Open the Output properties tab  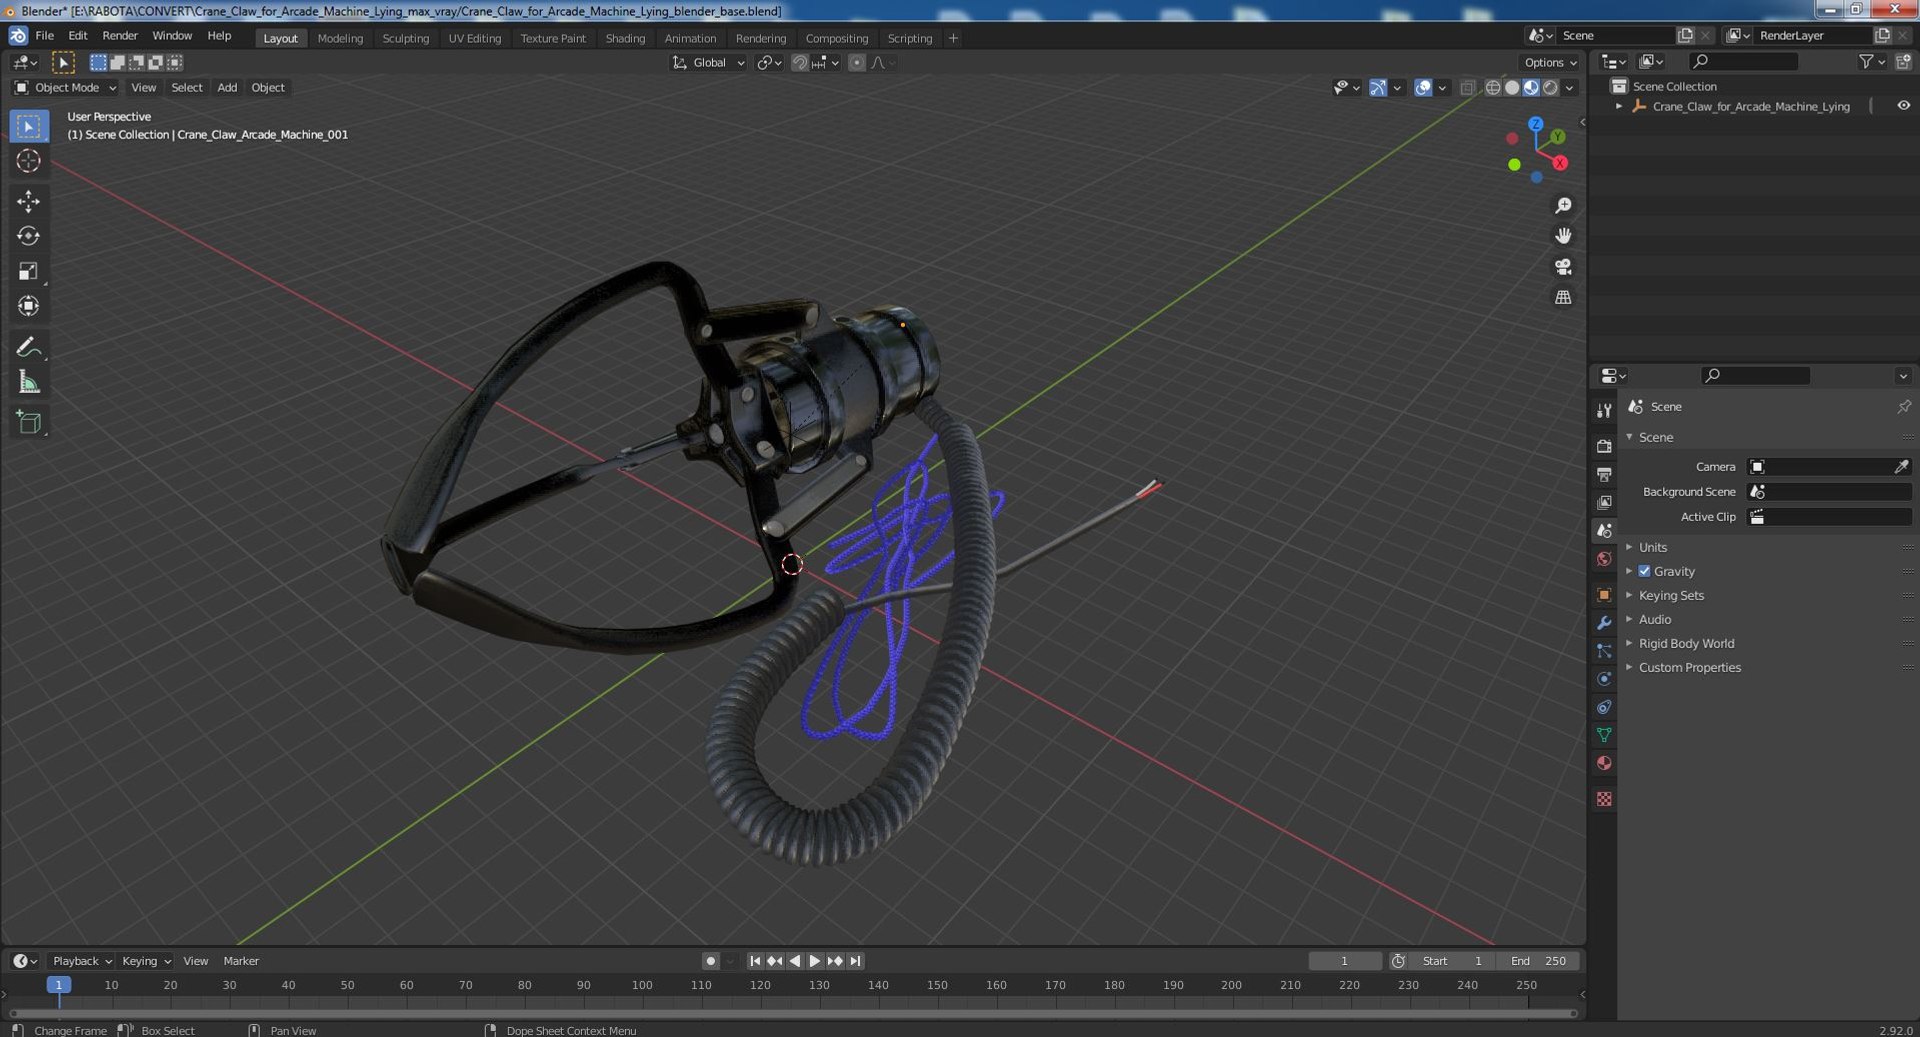click(1604, 474)
